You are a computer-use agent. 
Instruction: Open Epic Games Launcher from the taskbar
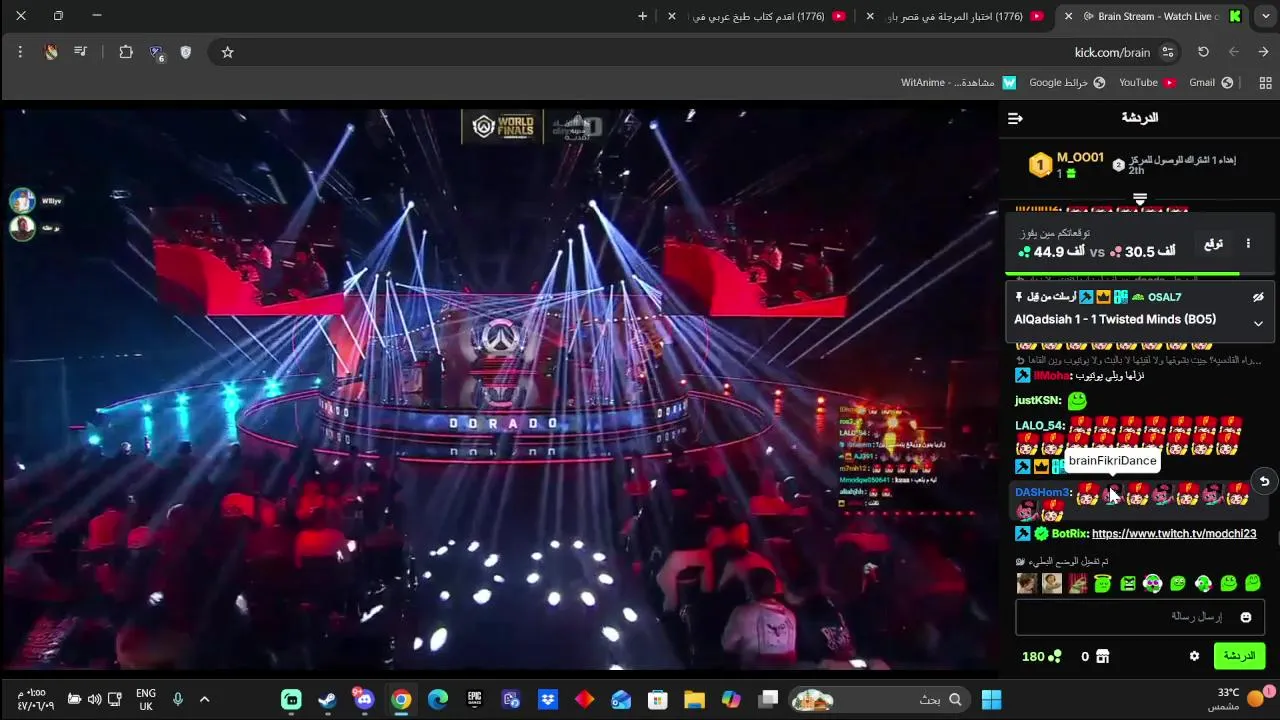pos(474,699)
